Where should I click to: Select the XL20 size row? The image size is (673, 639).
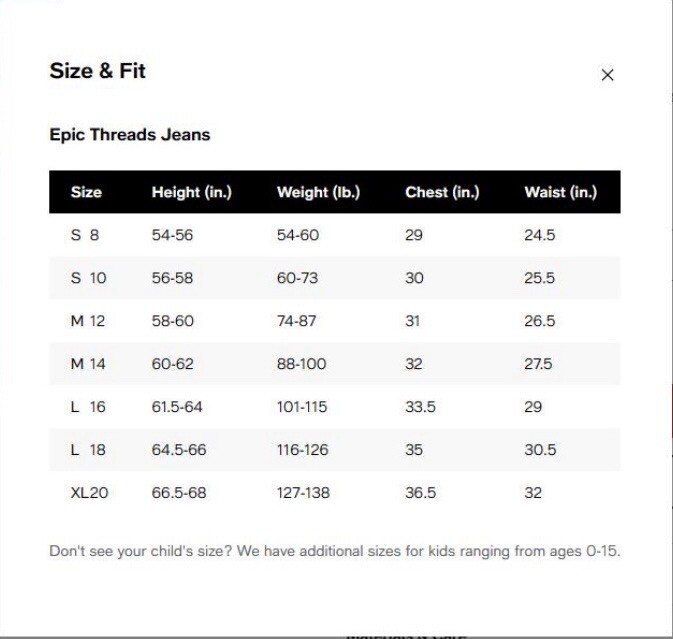pos(335,492)
